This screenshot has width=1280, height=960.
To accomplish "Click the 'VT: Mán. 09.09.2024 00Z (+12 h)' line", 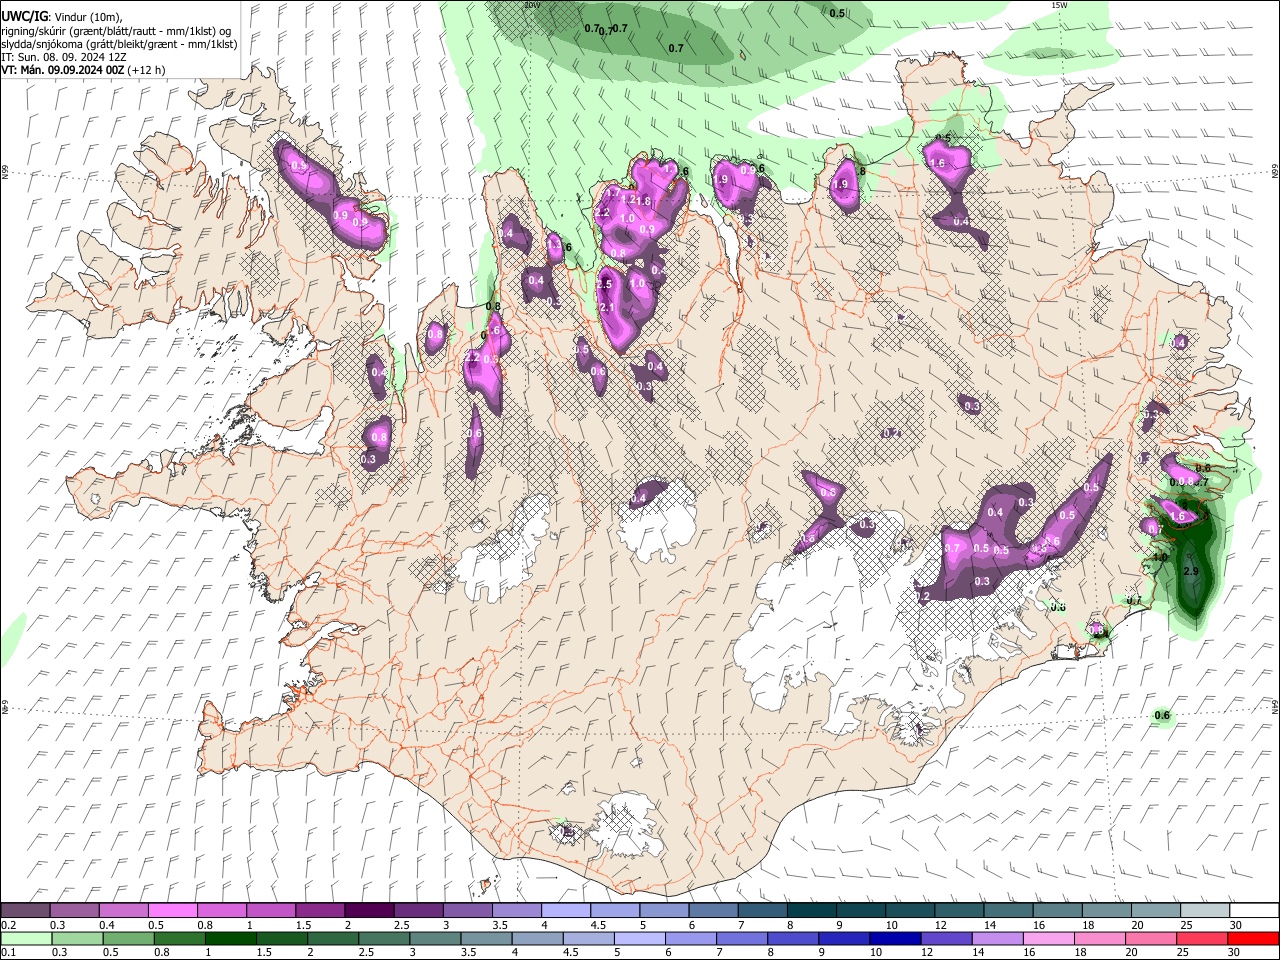I will pos(83,70).
